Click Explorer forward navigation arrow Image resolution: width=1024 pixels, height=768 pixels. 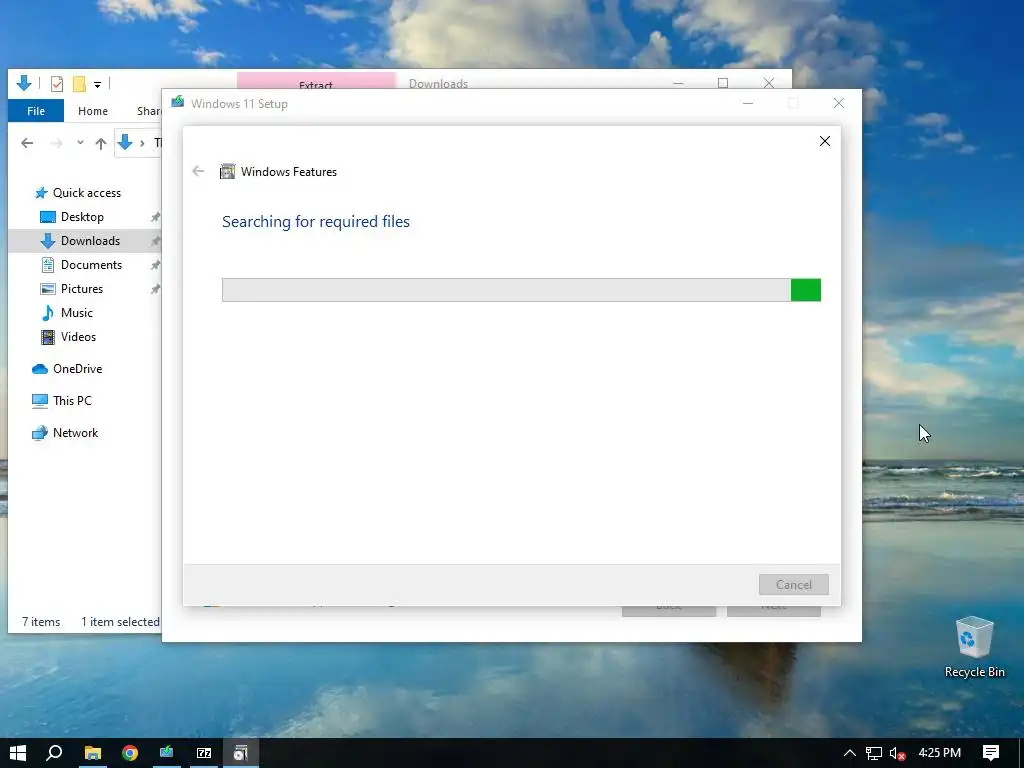click(57, 143)
